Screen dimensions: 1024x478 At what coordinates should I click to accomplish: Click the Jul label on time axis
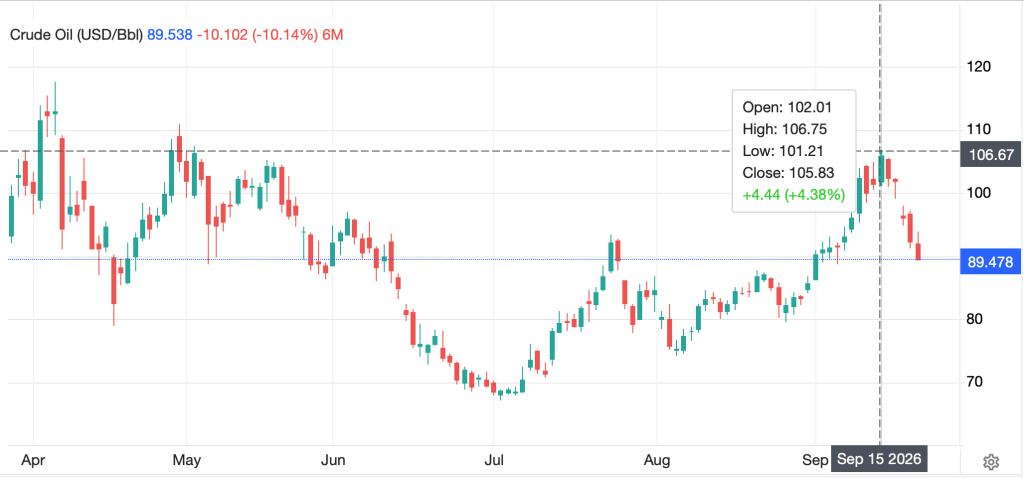click(494, 460)
